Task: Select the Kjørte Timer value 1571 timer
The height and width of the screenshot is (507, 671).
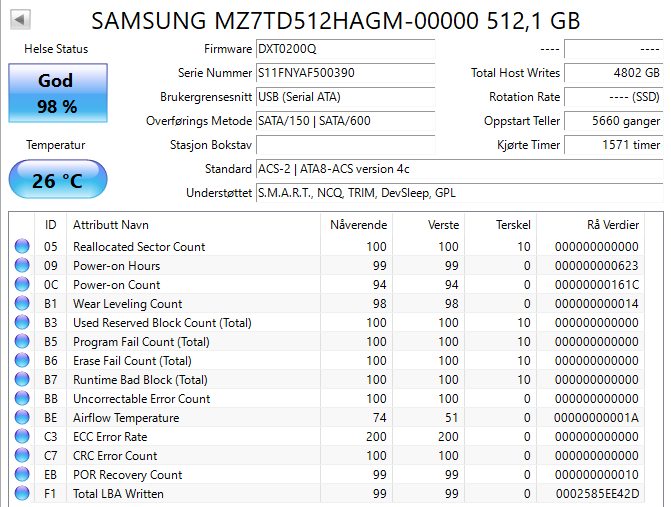Action: point(614,145)
